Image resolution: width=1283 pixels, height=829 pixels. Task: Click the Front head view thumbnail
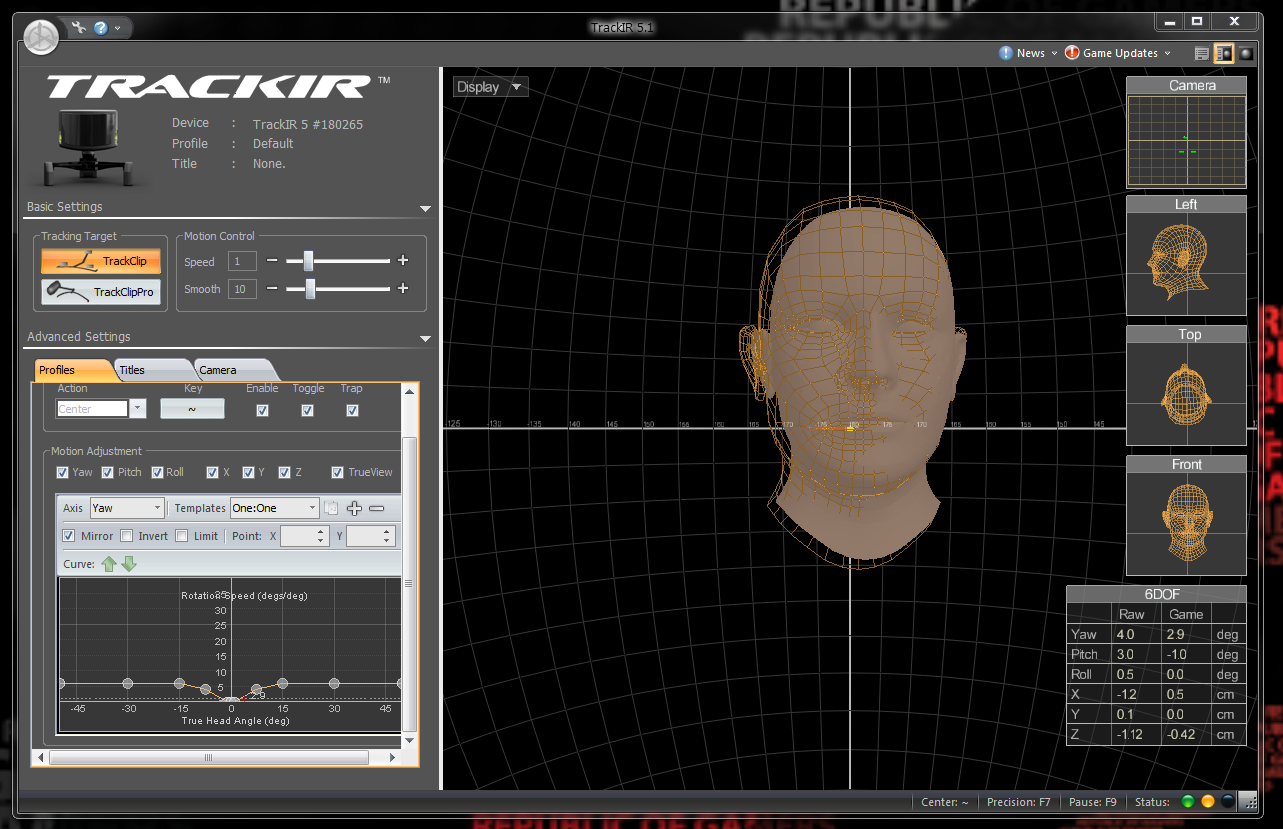1186,515
